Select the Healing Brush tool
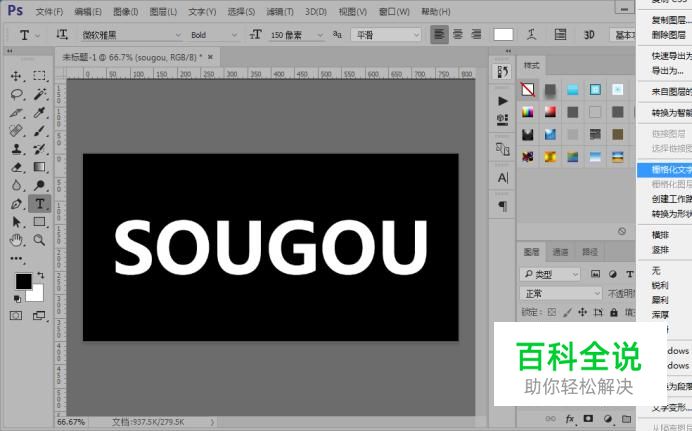This screenshot has height=431, width=692. (16, 131)
